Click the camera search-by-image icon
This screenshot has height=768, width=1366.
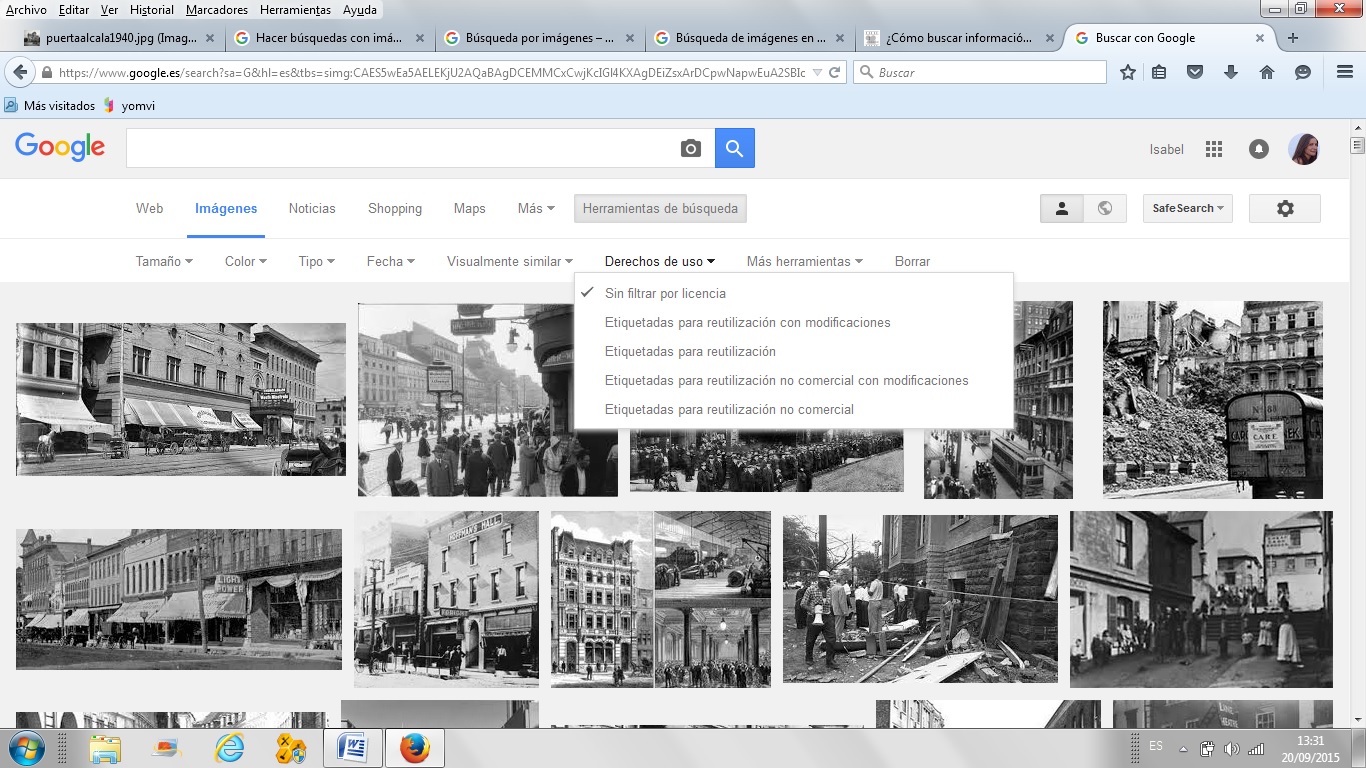point(690,149)
